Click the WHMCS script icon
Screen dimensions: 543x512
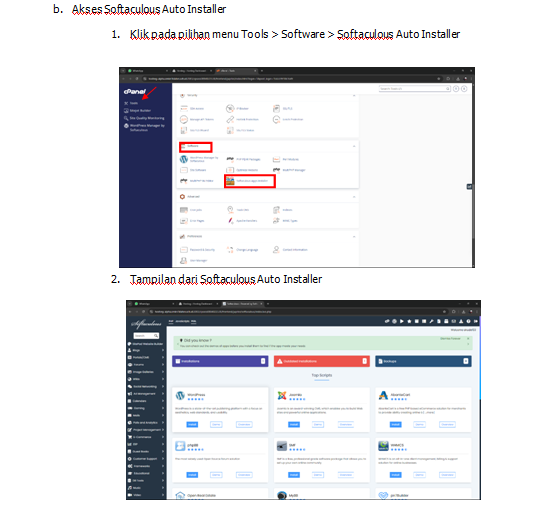(x=383, y=446)
